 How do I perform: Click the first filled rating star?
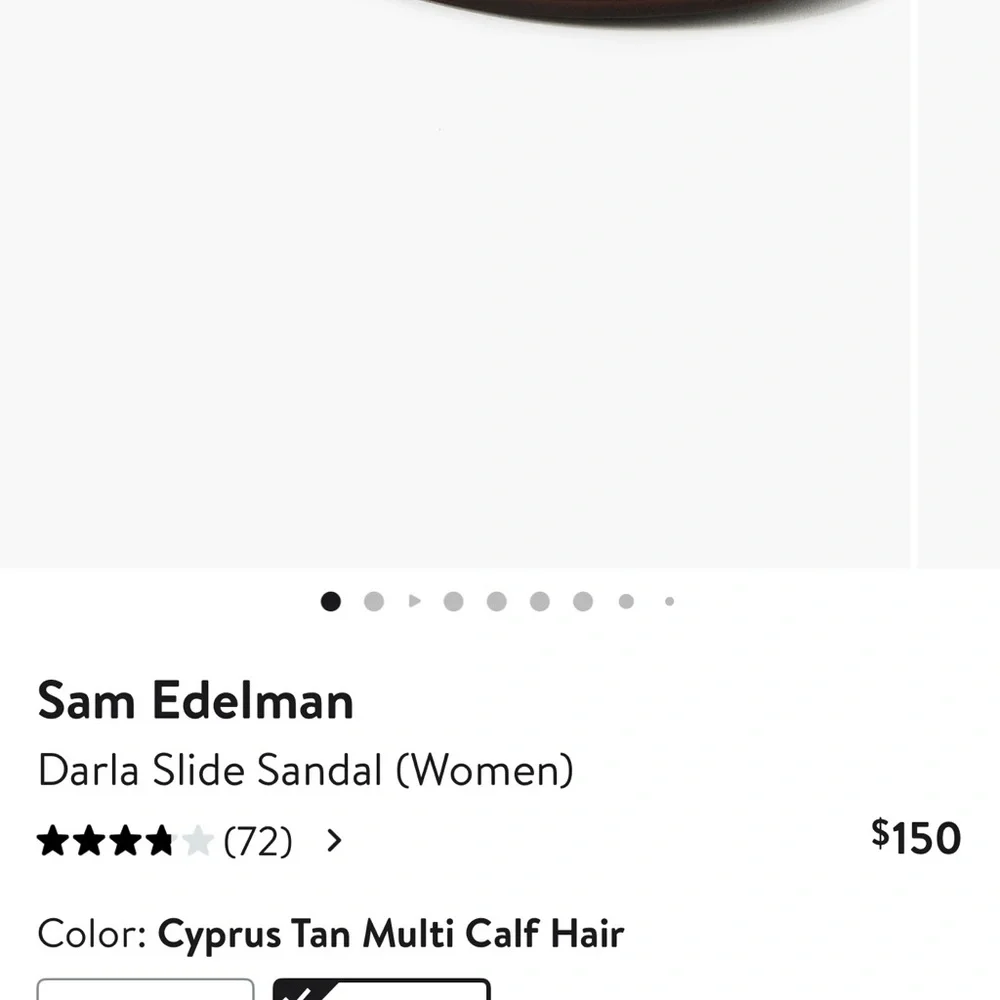pos(55,841)
